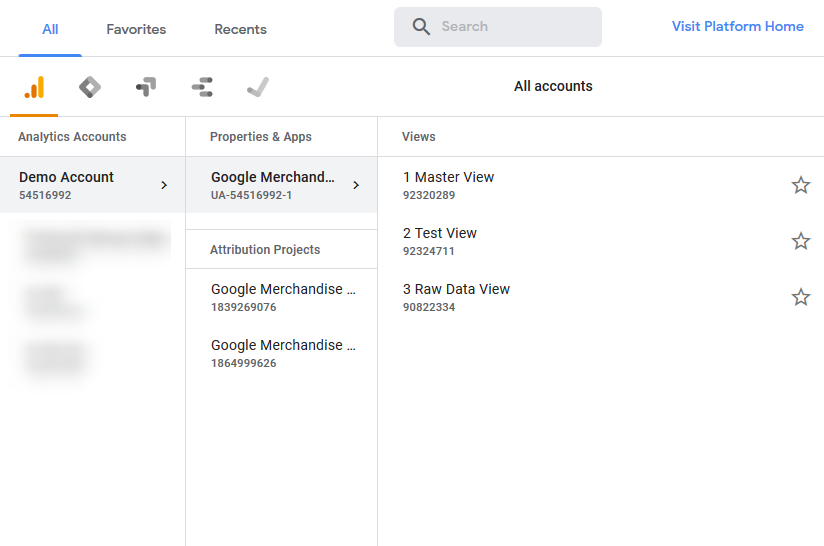The image size is (824, 546).
Task: Open attribution project 1864999626
Action: [282, 353]
